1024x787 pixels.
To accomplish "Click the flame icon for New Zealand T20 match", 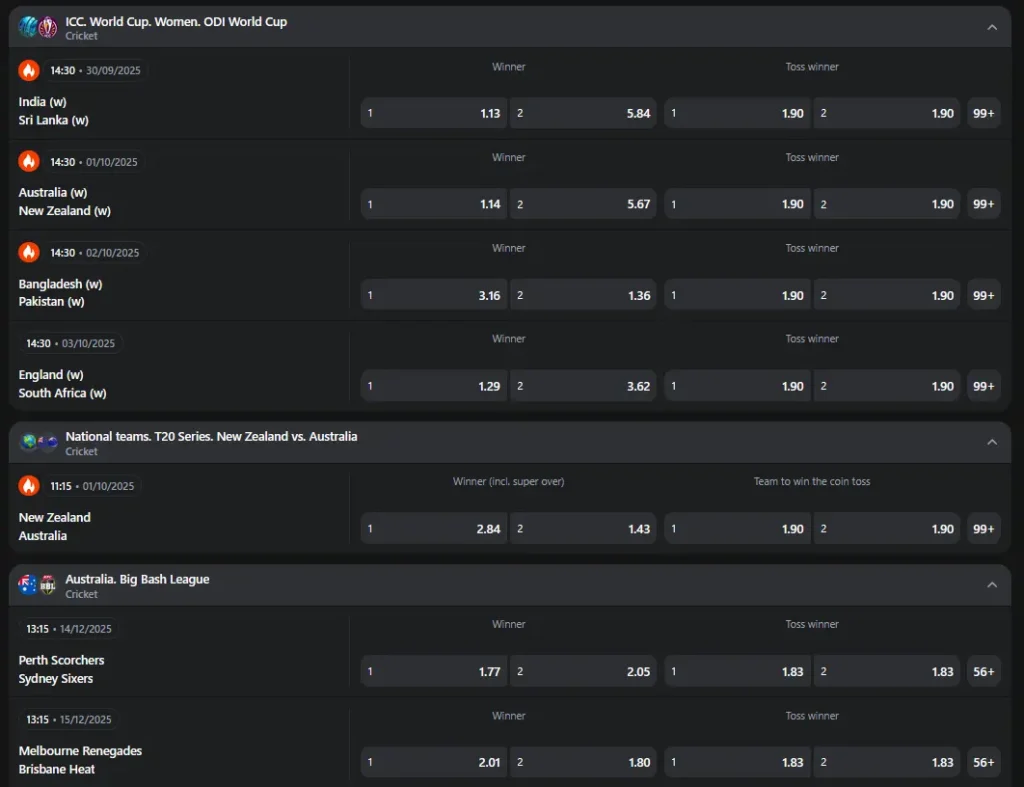I will [29, 486].
